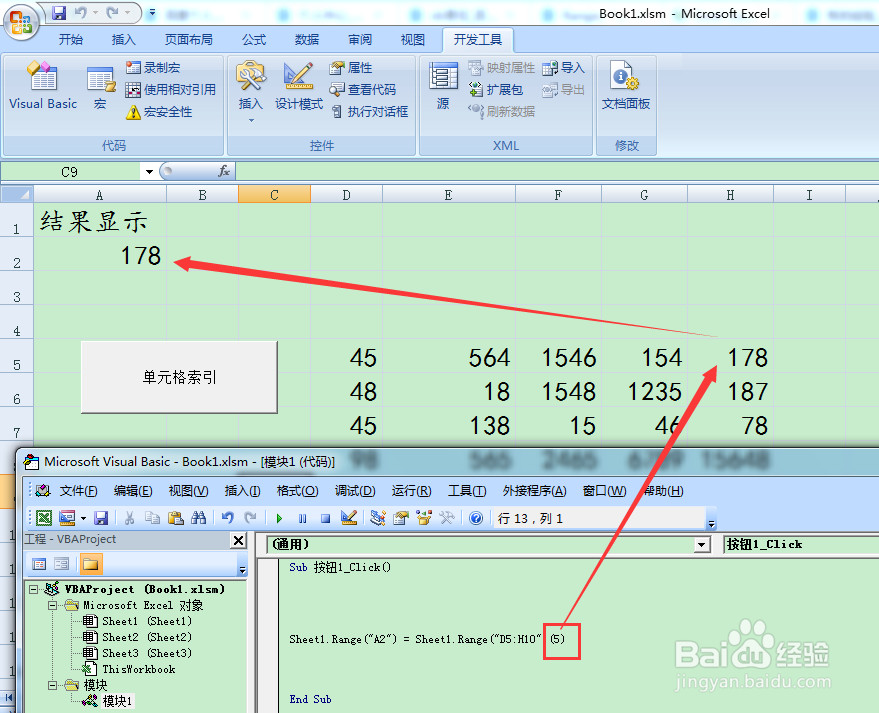Image resolution: width=879 pixels, height=713 pixels.
Task: Open 宏安全性 macro security settings
Action: click(x=159, y=112)
